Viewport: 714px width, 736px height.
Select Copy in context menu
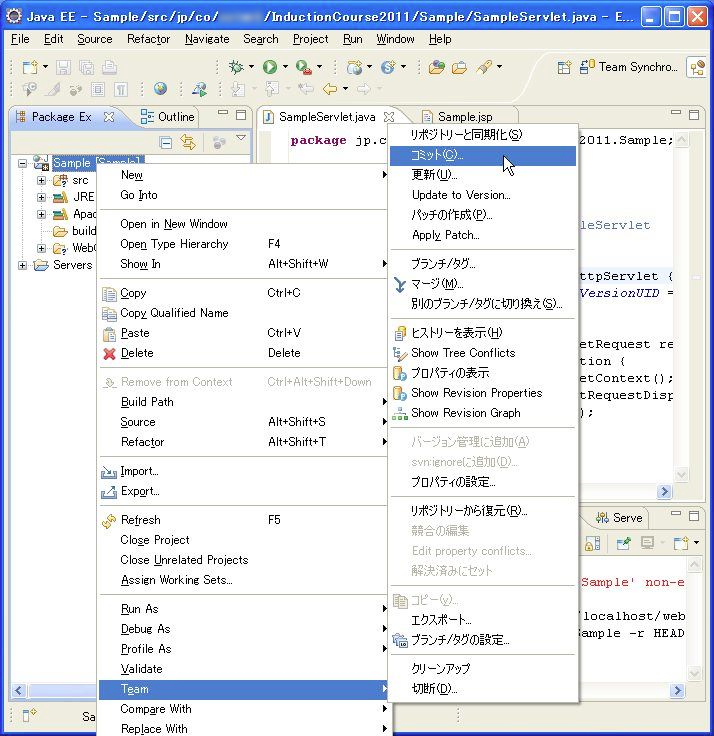pos(244,293)
